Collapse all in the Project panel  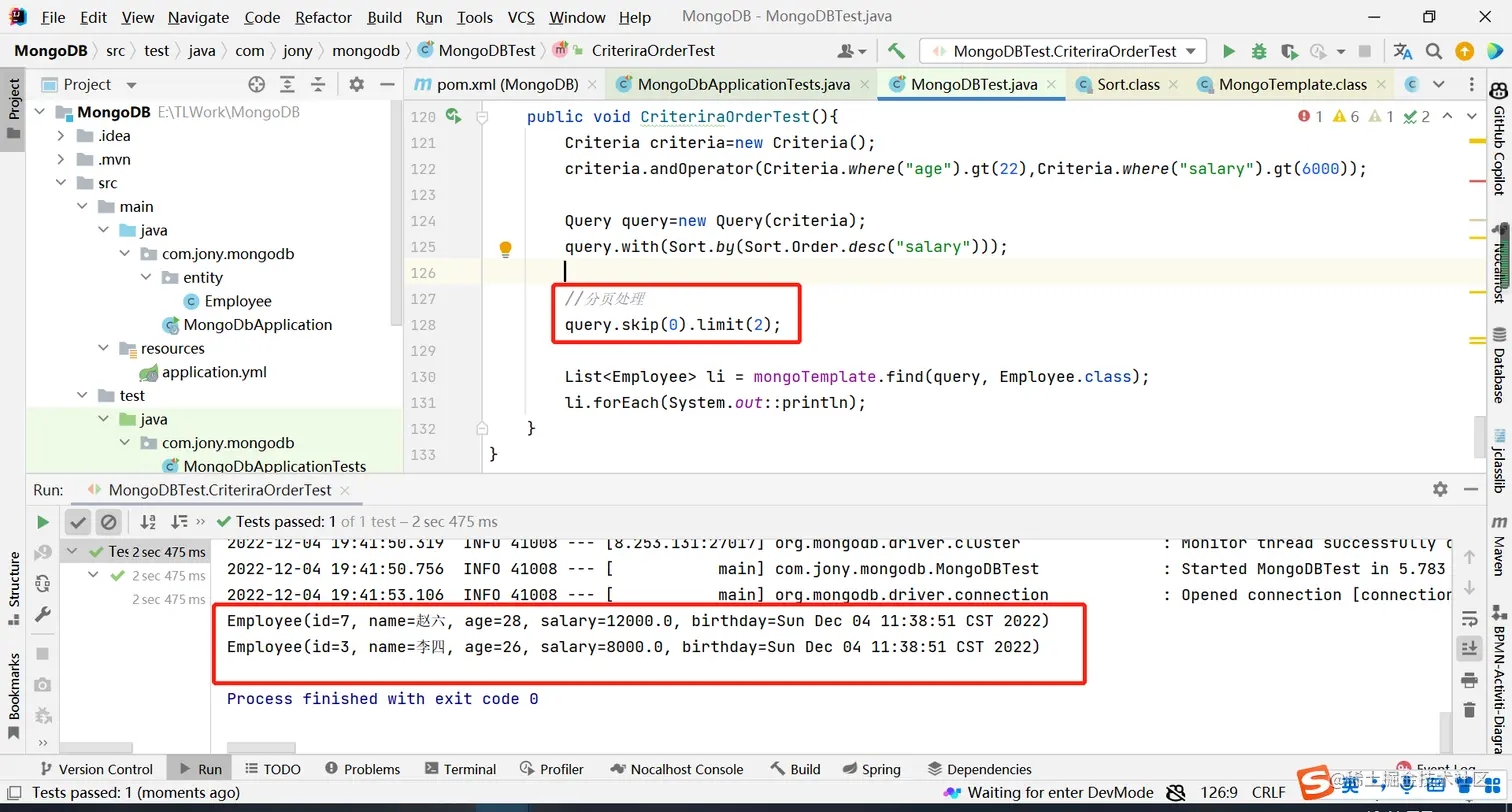pos(318,84)
